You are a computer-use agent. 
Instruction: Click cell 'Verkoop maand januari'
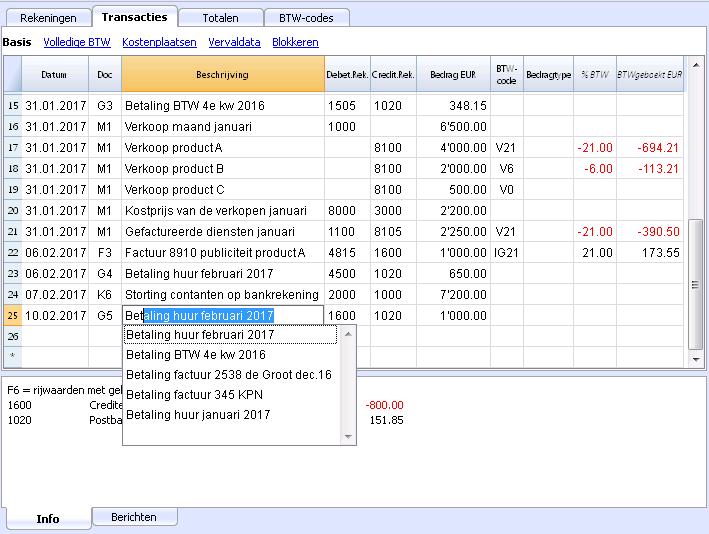pos(223,127)
